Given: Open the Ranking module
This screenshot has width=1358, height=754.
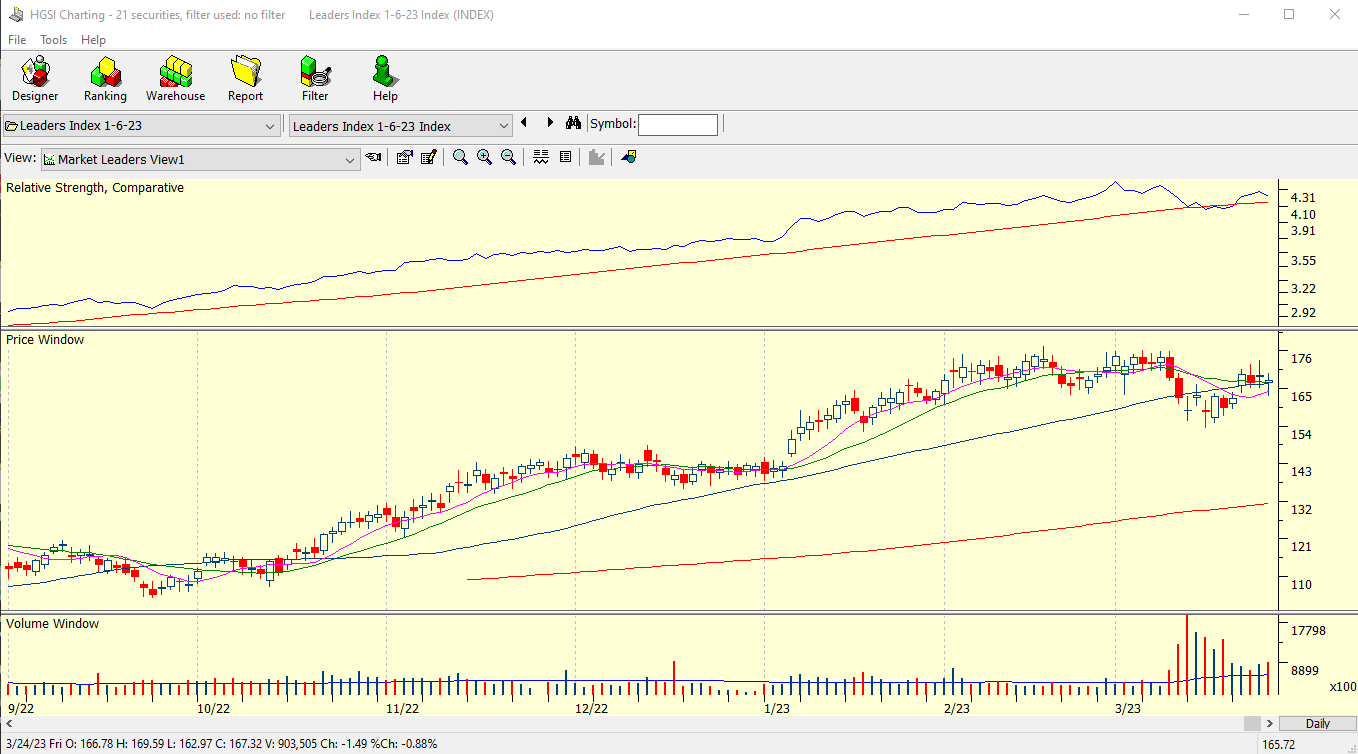Looking at the screenshot, I should (x=105, y=79).
